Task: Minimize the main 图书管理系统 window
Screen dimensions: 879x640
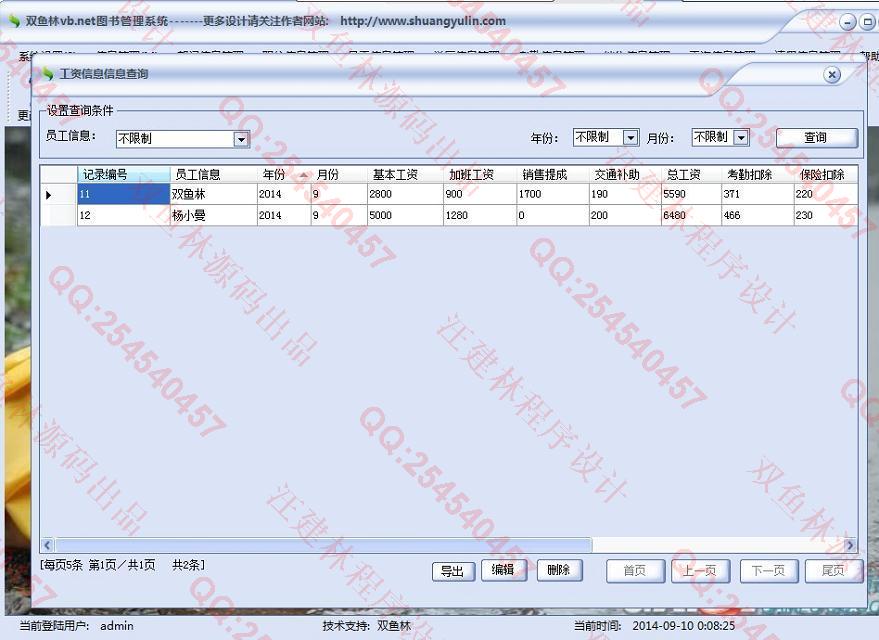Action: coord(848,22)
